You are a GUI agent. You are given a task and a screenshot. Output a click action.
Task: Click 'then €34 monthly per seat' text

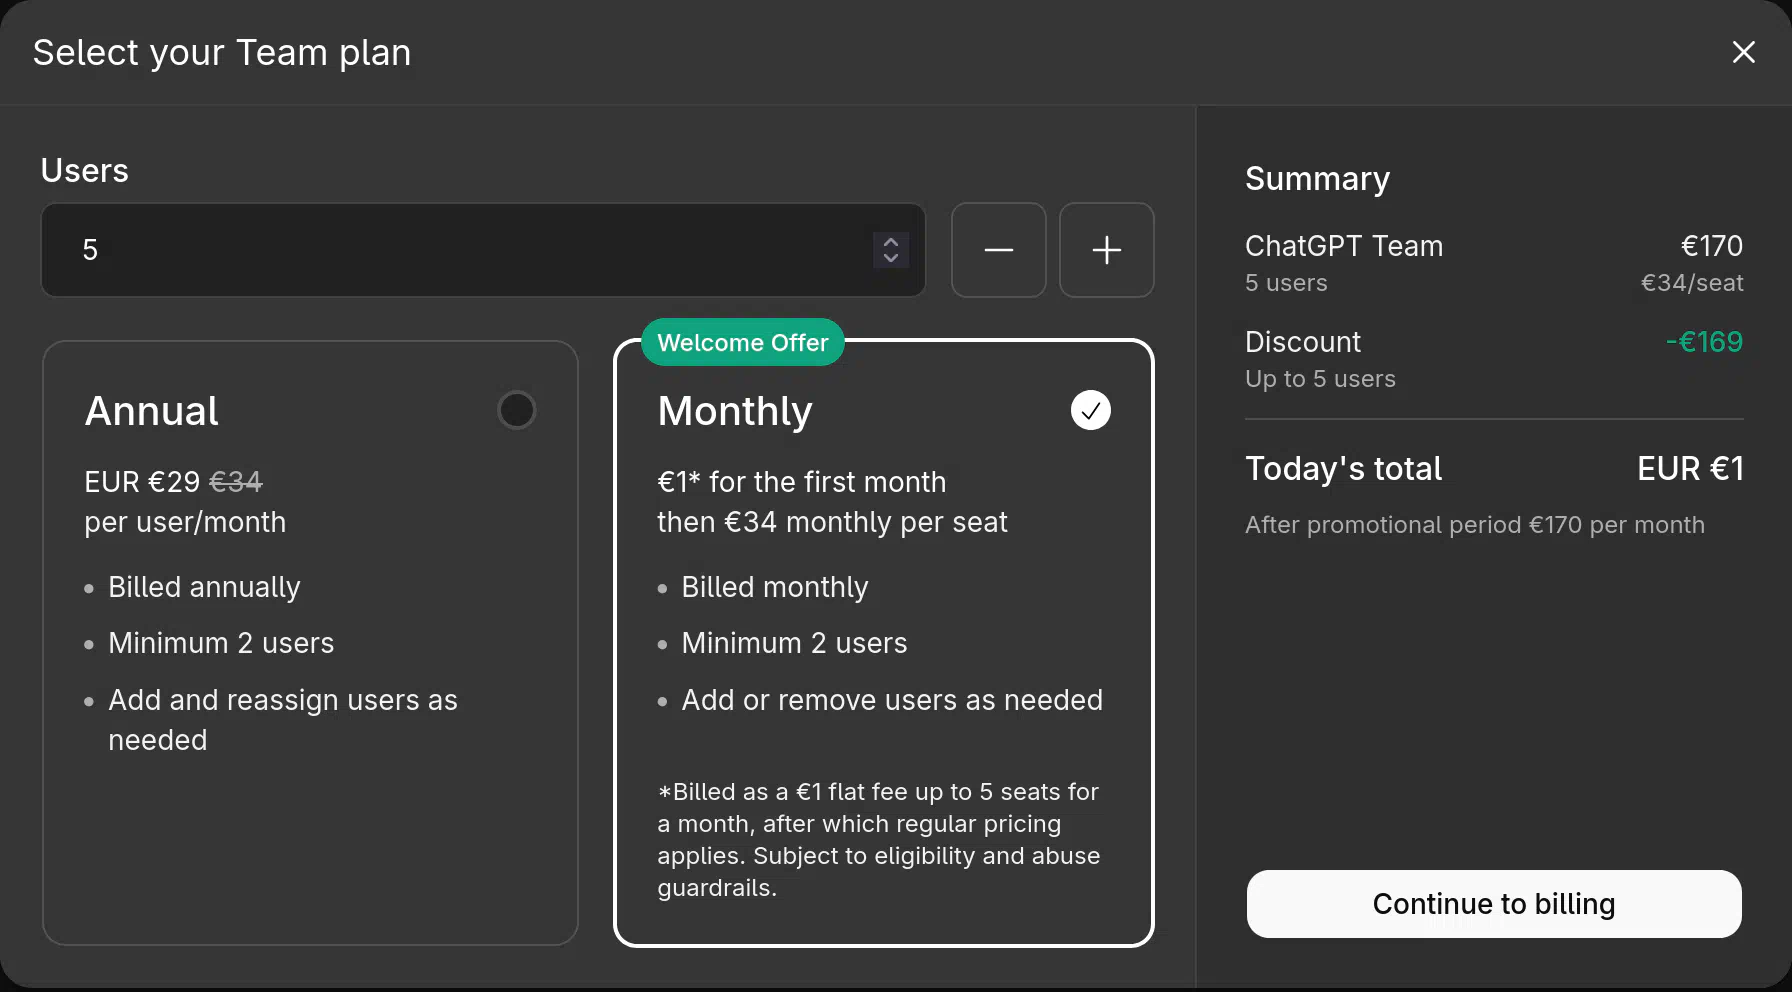coord(832,522)
